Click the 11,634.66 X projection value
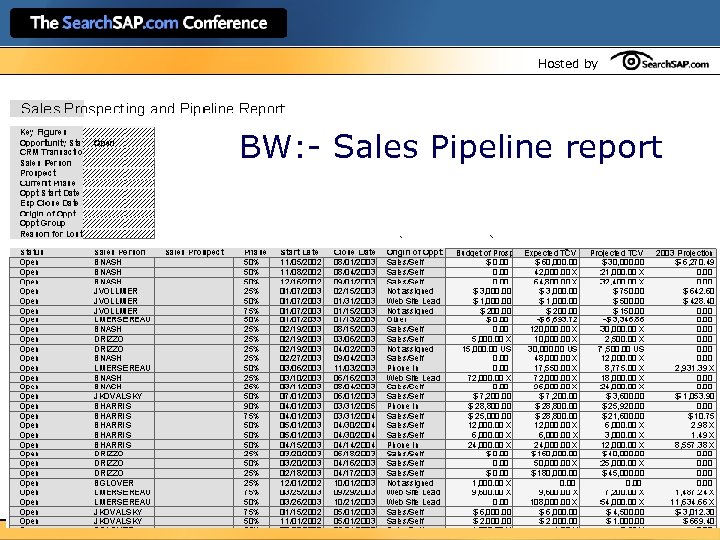The width and height of the screenshot is (720, 540). coord(692,502)
